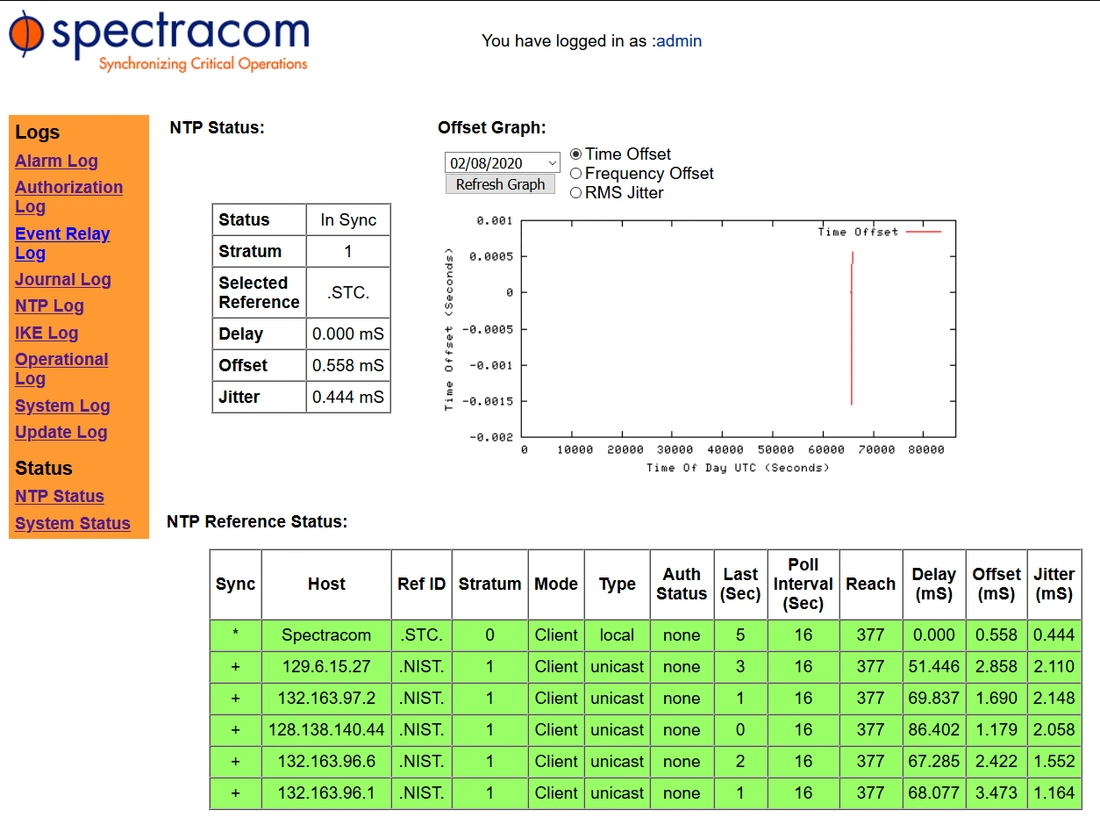Image resolution: width=1100 pixels, height=832 pixels.
Task: Click the 'Reach' column header
Action: 871,584
